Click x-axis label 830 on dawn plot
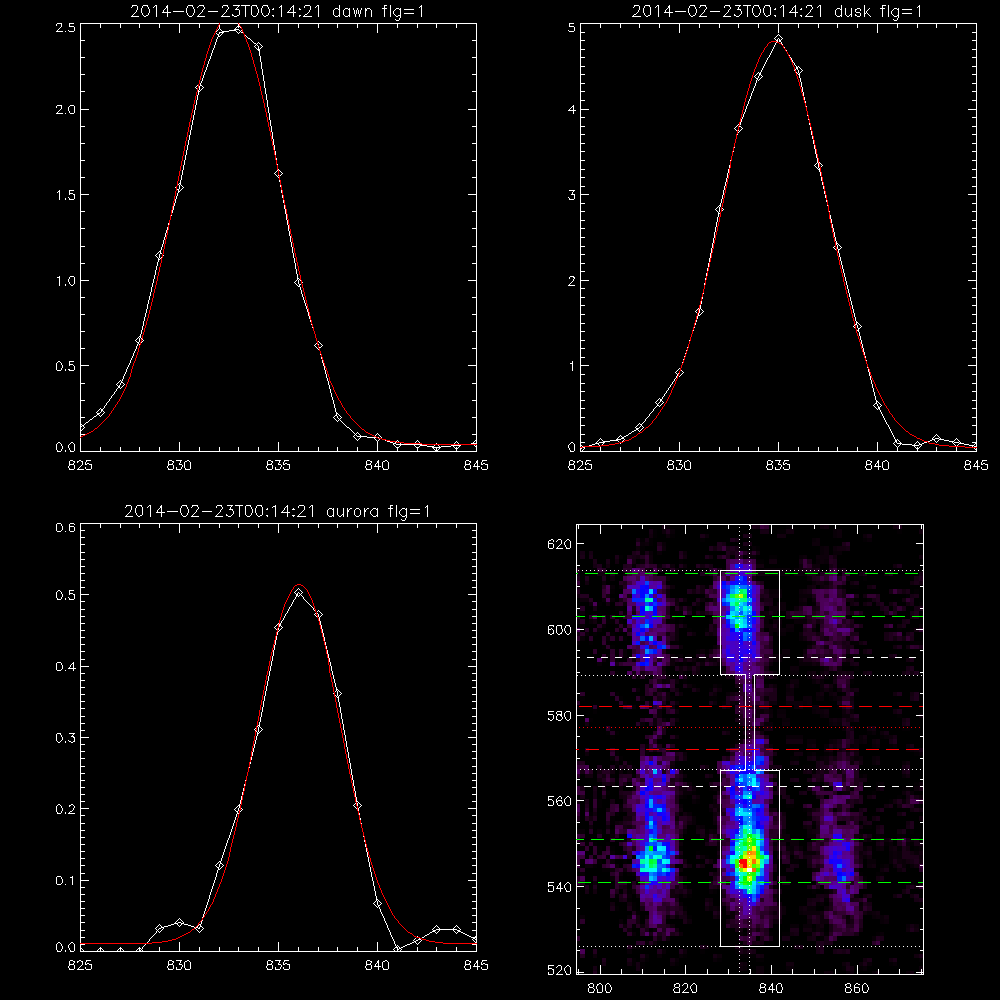 point(179,466)
